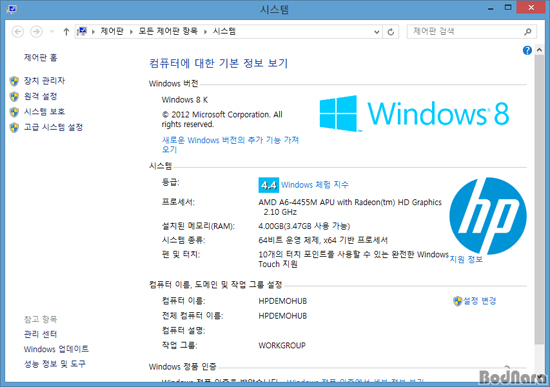Click the magnifier search icon

coord(528,32)
